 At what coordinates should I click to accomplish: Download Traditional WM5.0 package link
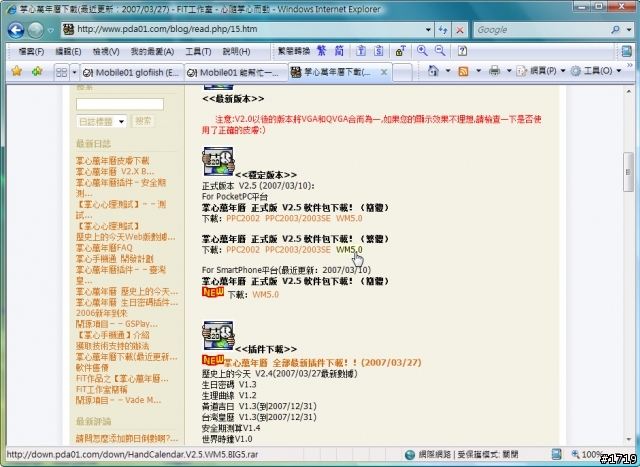(x=349, y=249)
